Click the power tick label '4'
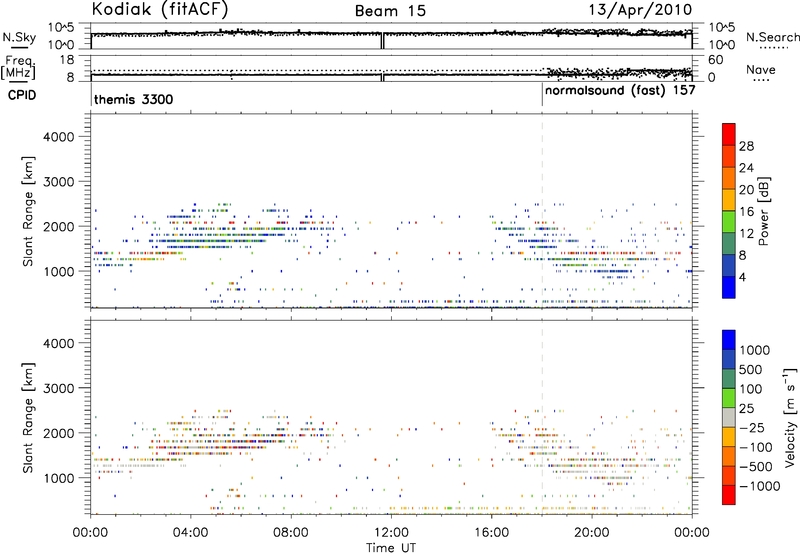 point(742,277)
